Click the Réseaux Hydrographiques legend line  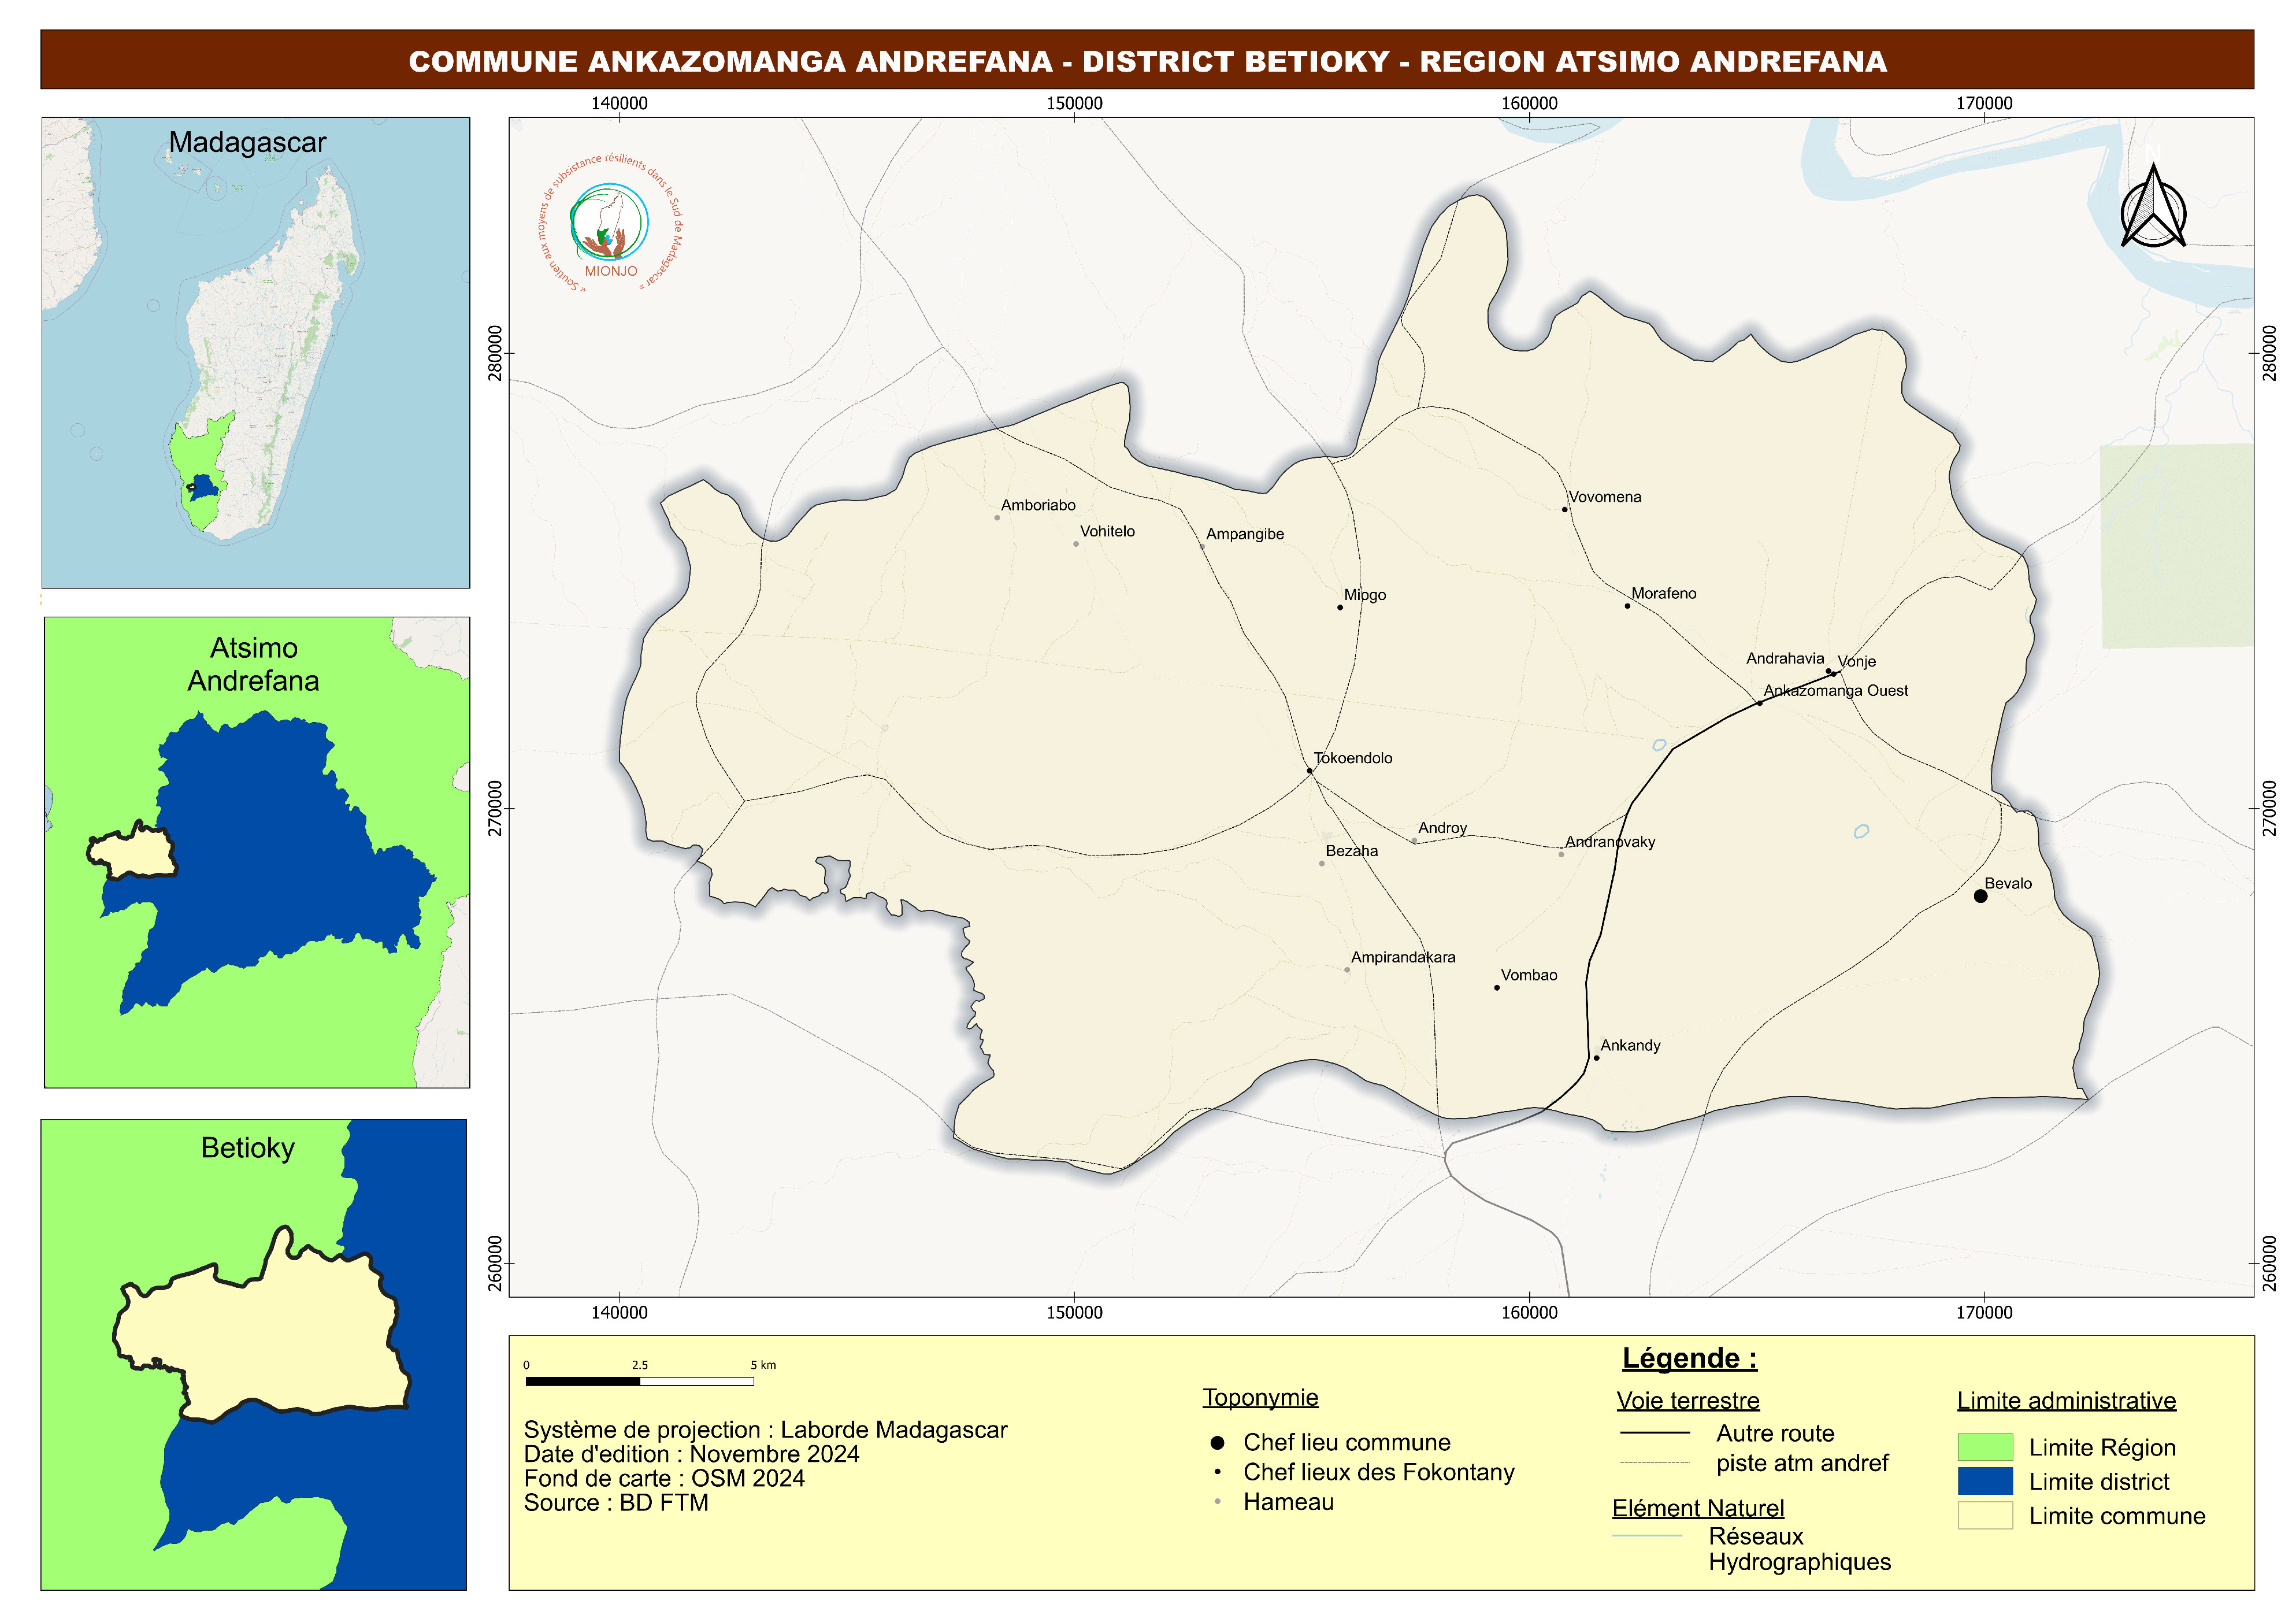(1647, 1535)
